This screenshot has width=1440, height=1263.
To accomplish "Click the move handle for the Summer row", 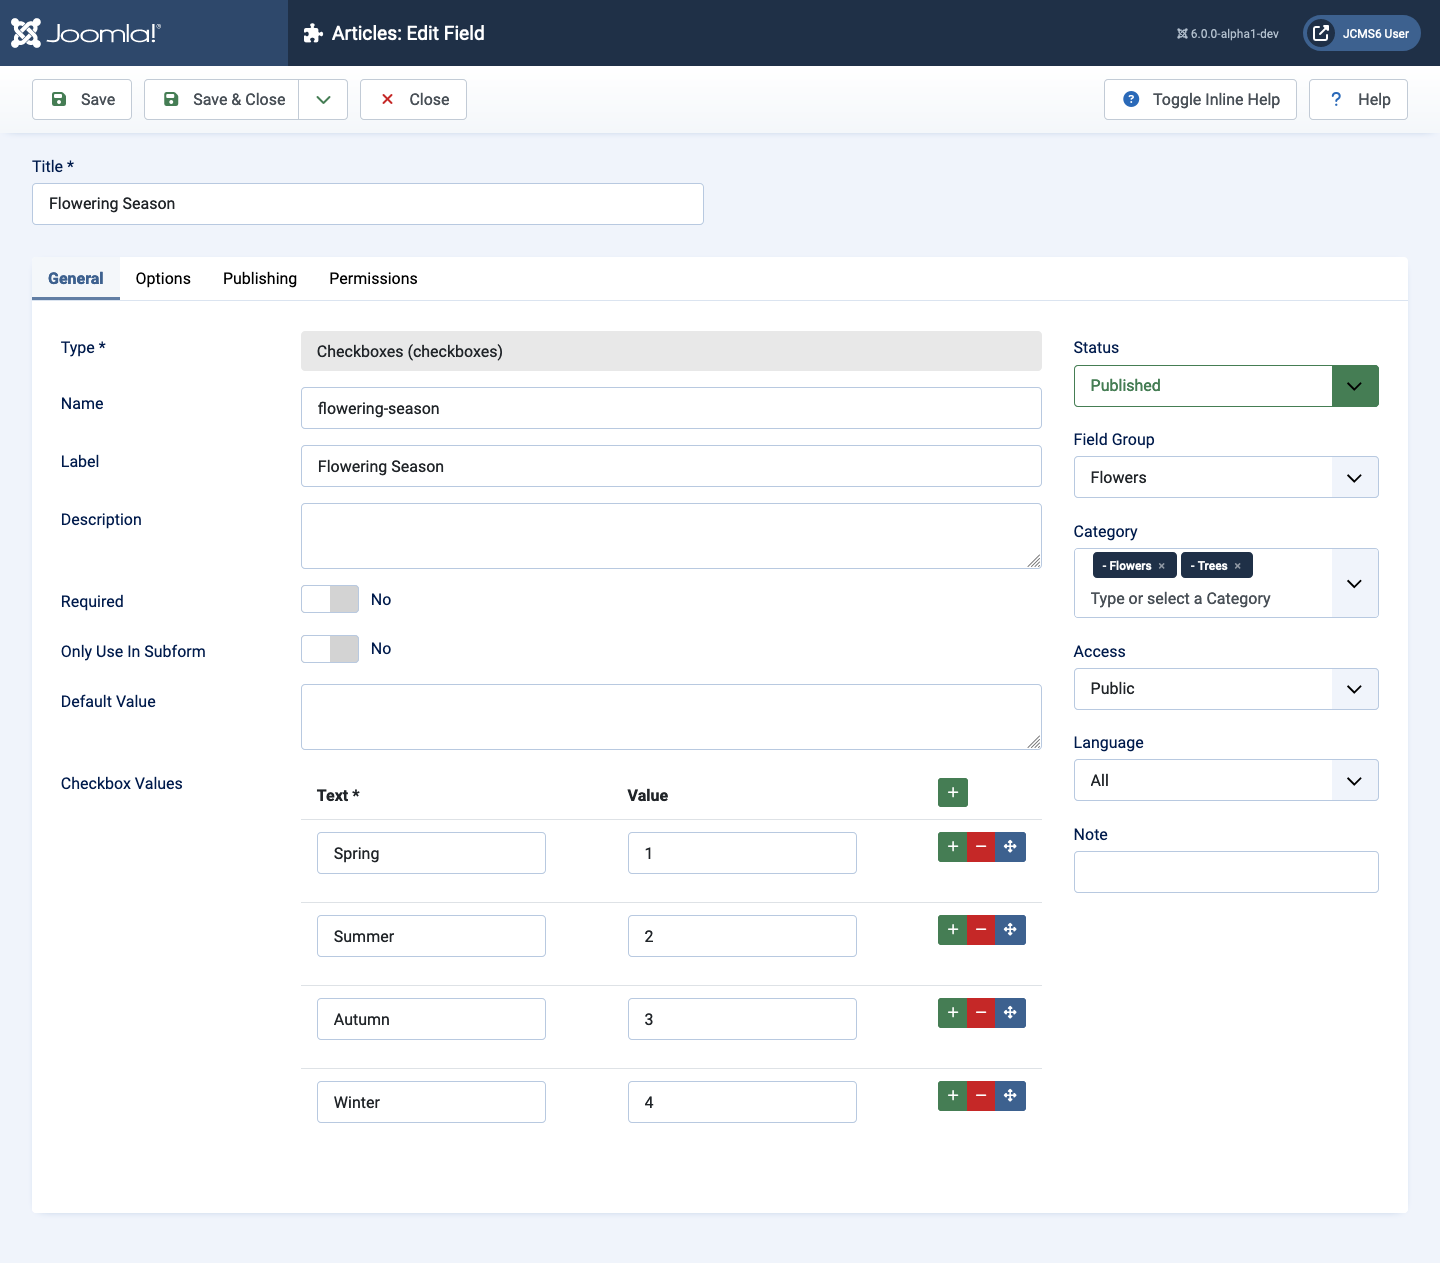I will pyautogui.click(x=1010, y=930).
